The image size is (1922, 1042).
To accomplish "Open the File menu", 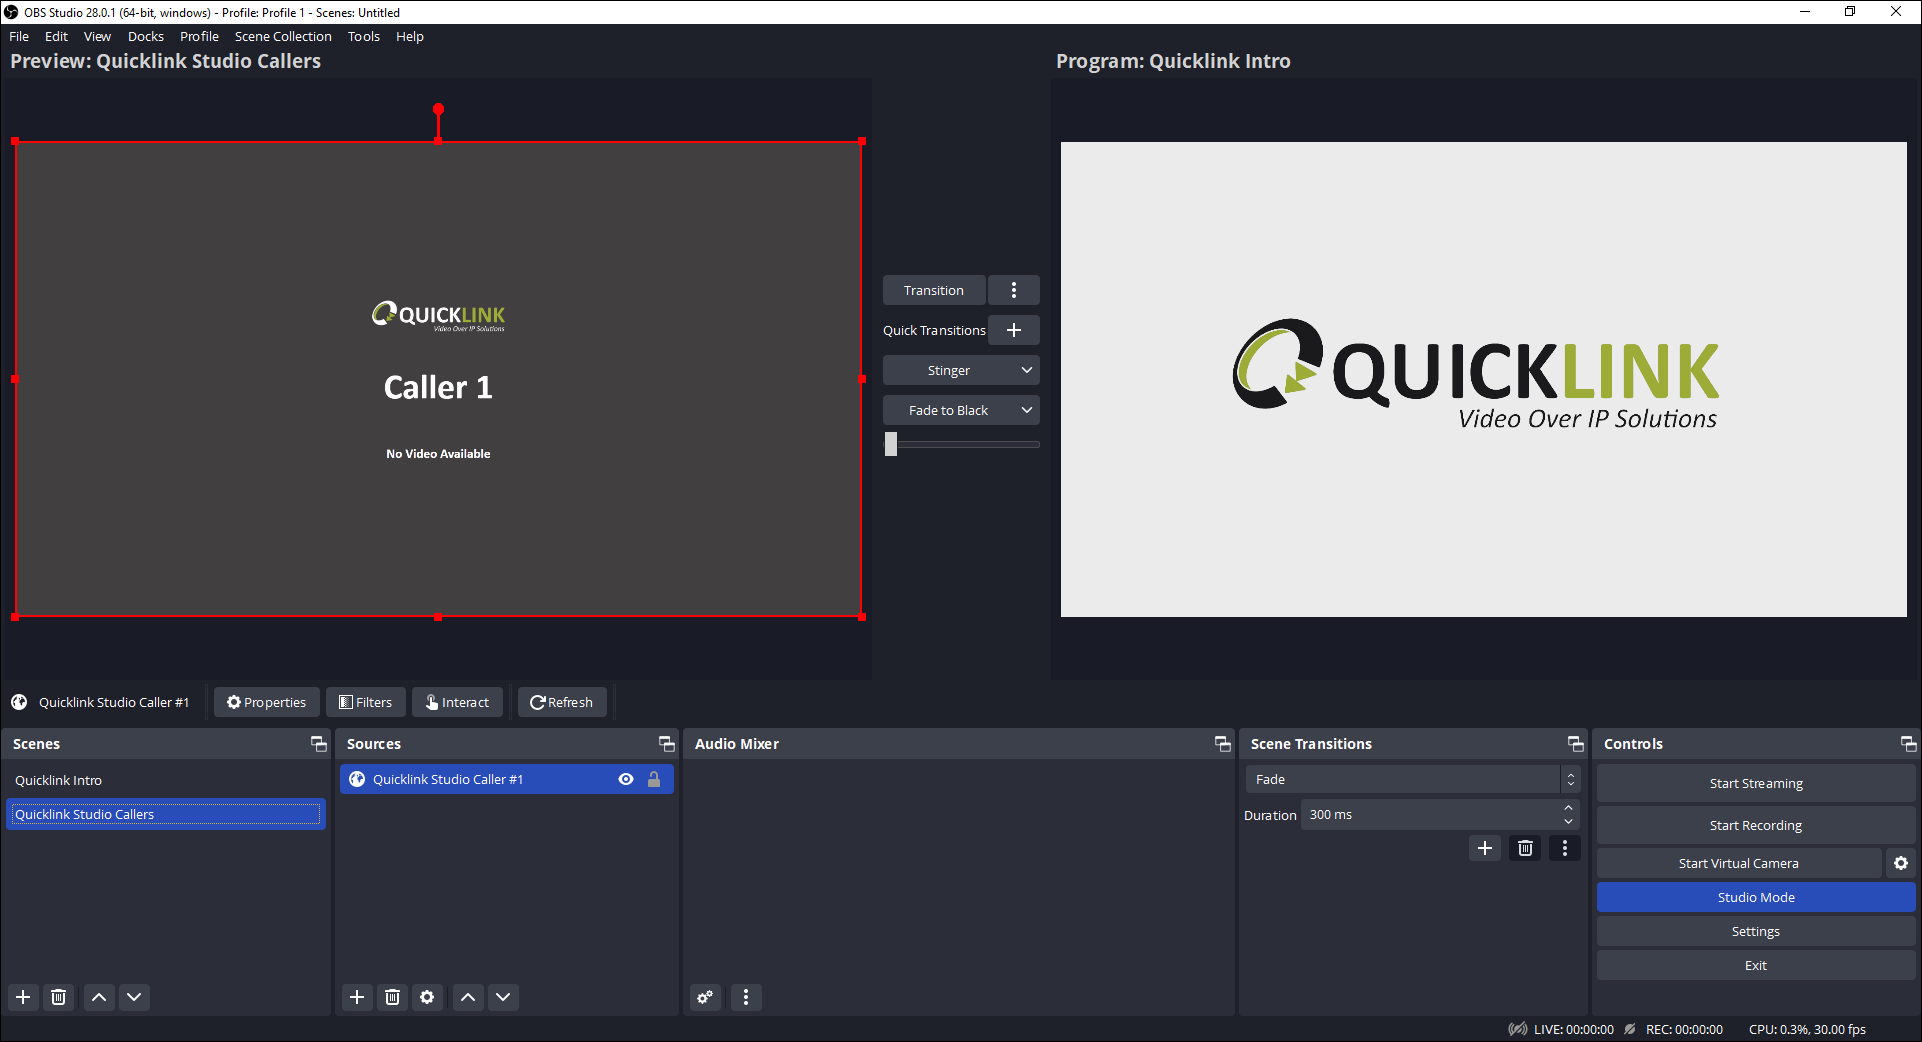I will pyautogui.click(x=19, y=36).
